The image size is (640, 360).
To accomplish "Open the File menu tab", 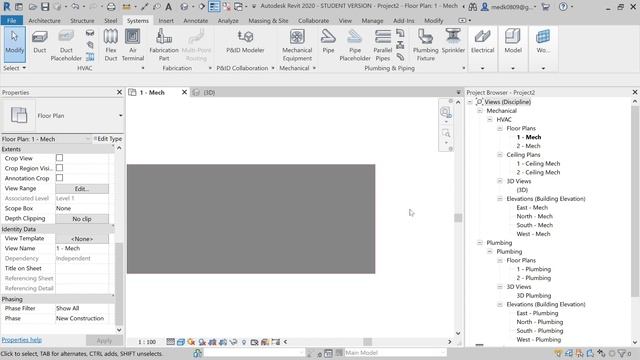I will click(x=11, y=20).
